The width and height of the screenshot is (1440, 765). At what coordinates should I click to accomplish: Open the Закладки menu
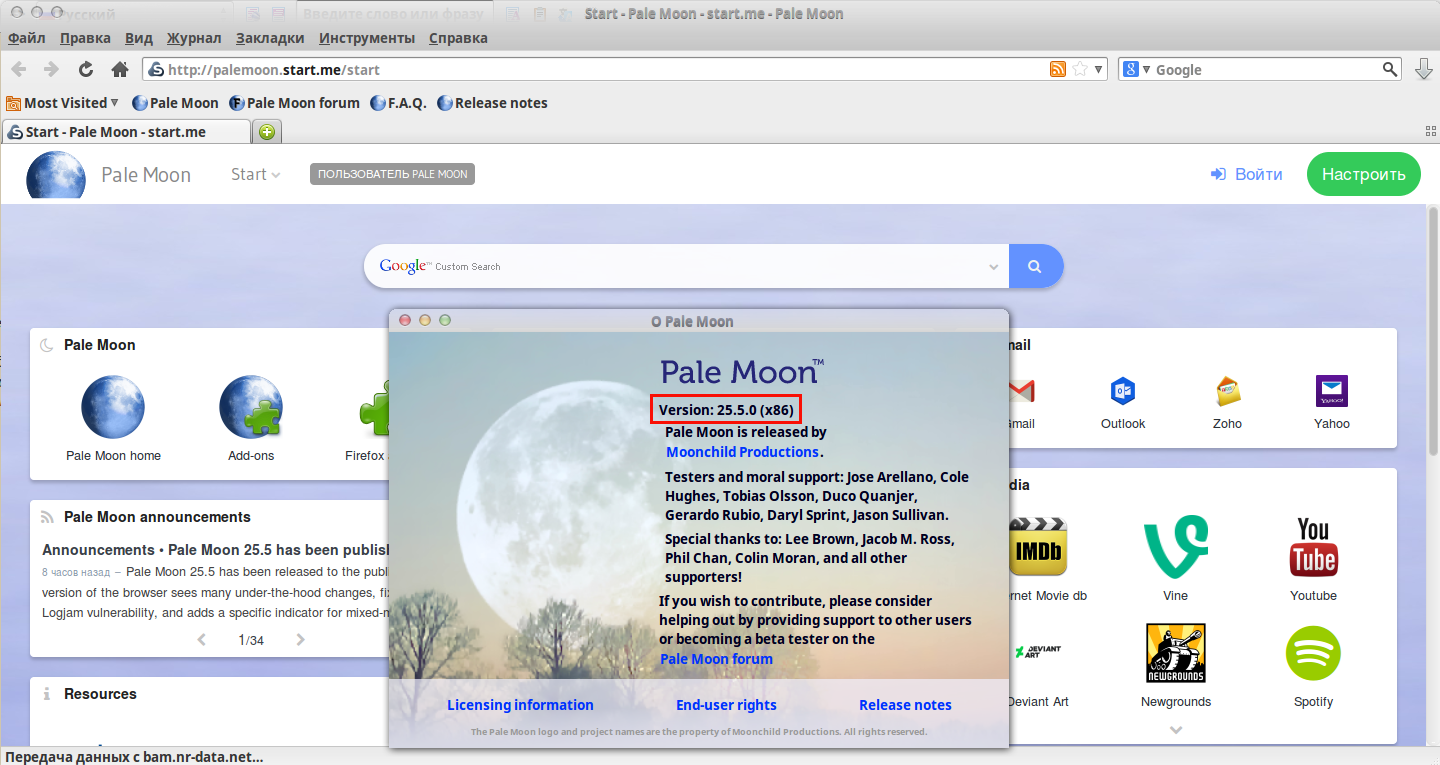(270, 38)
